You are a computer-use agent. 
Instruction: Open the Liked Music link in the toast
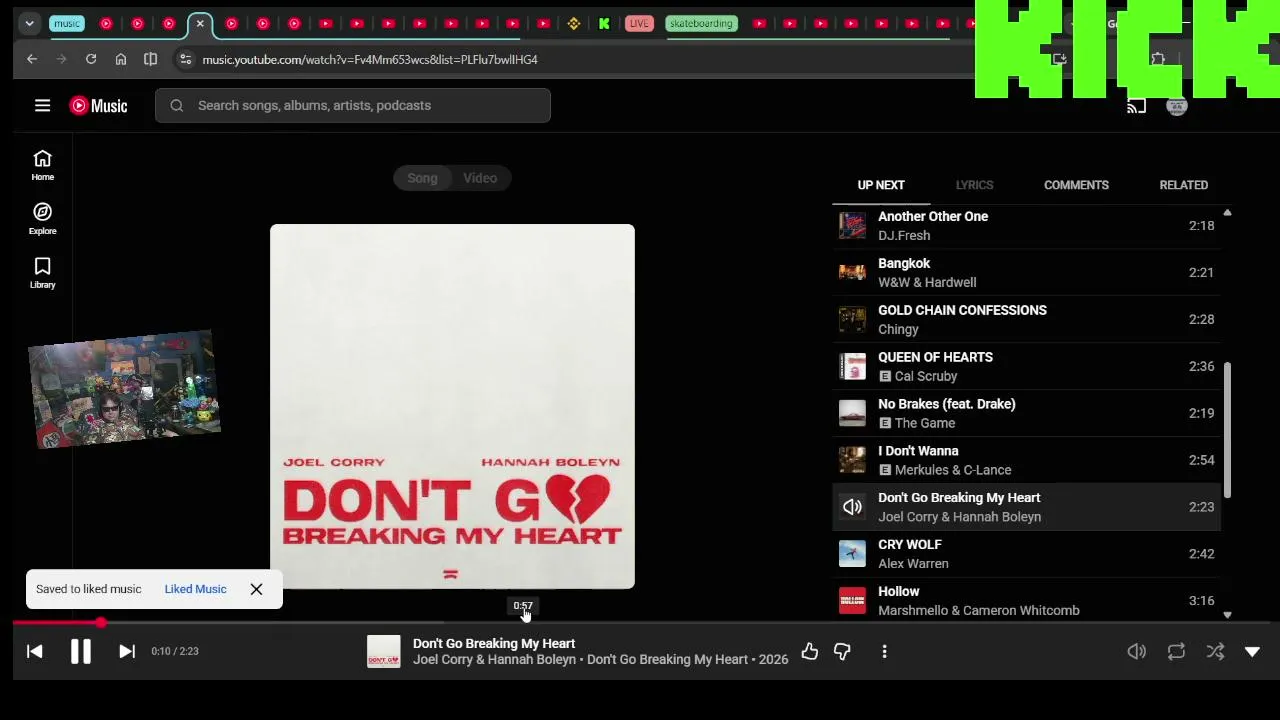(195, 589)
